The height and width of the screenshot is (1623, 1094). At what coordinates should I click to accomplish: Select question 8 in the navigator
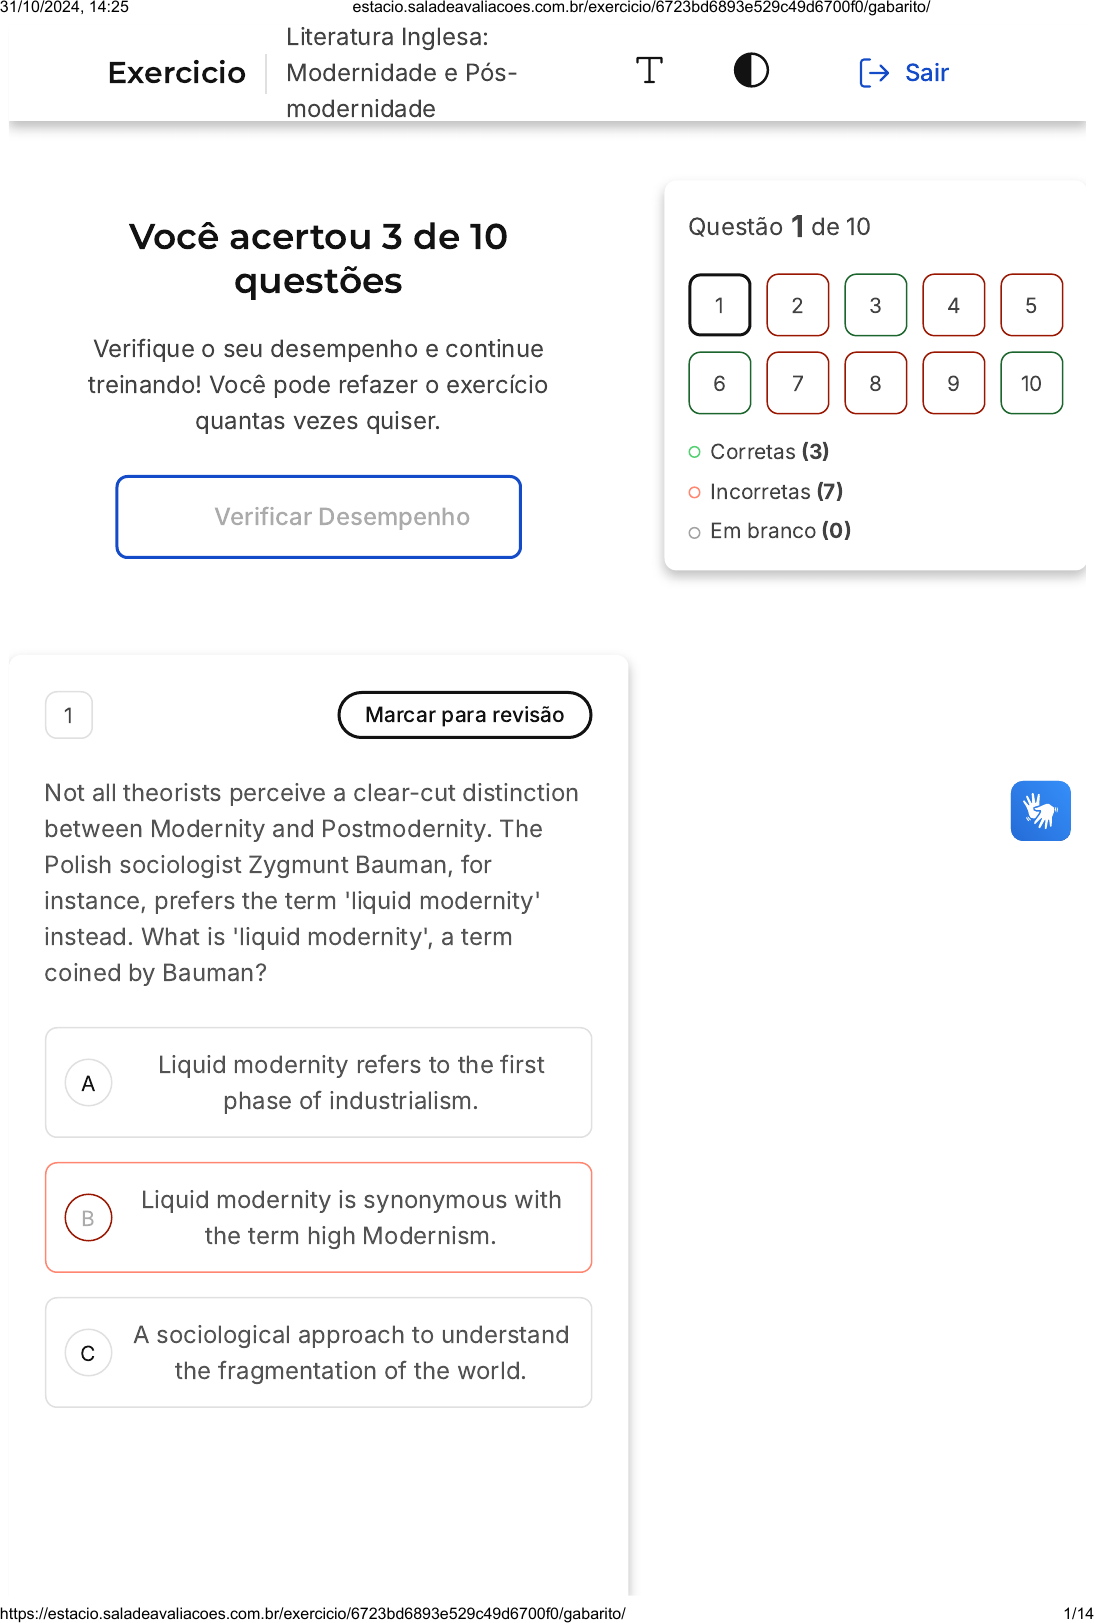click(x=875, y=383)
